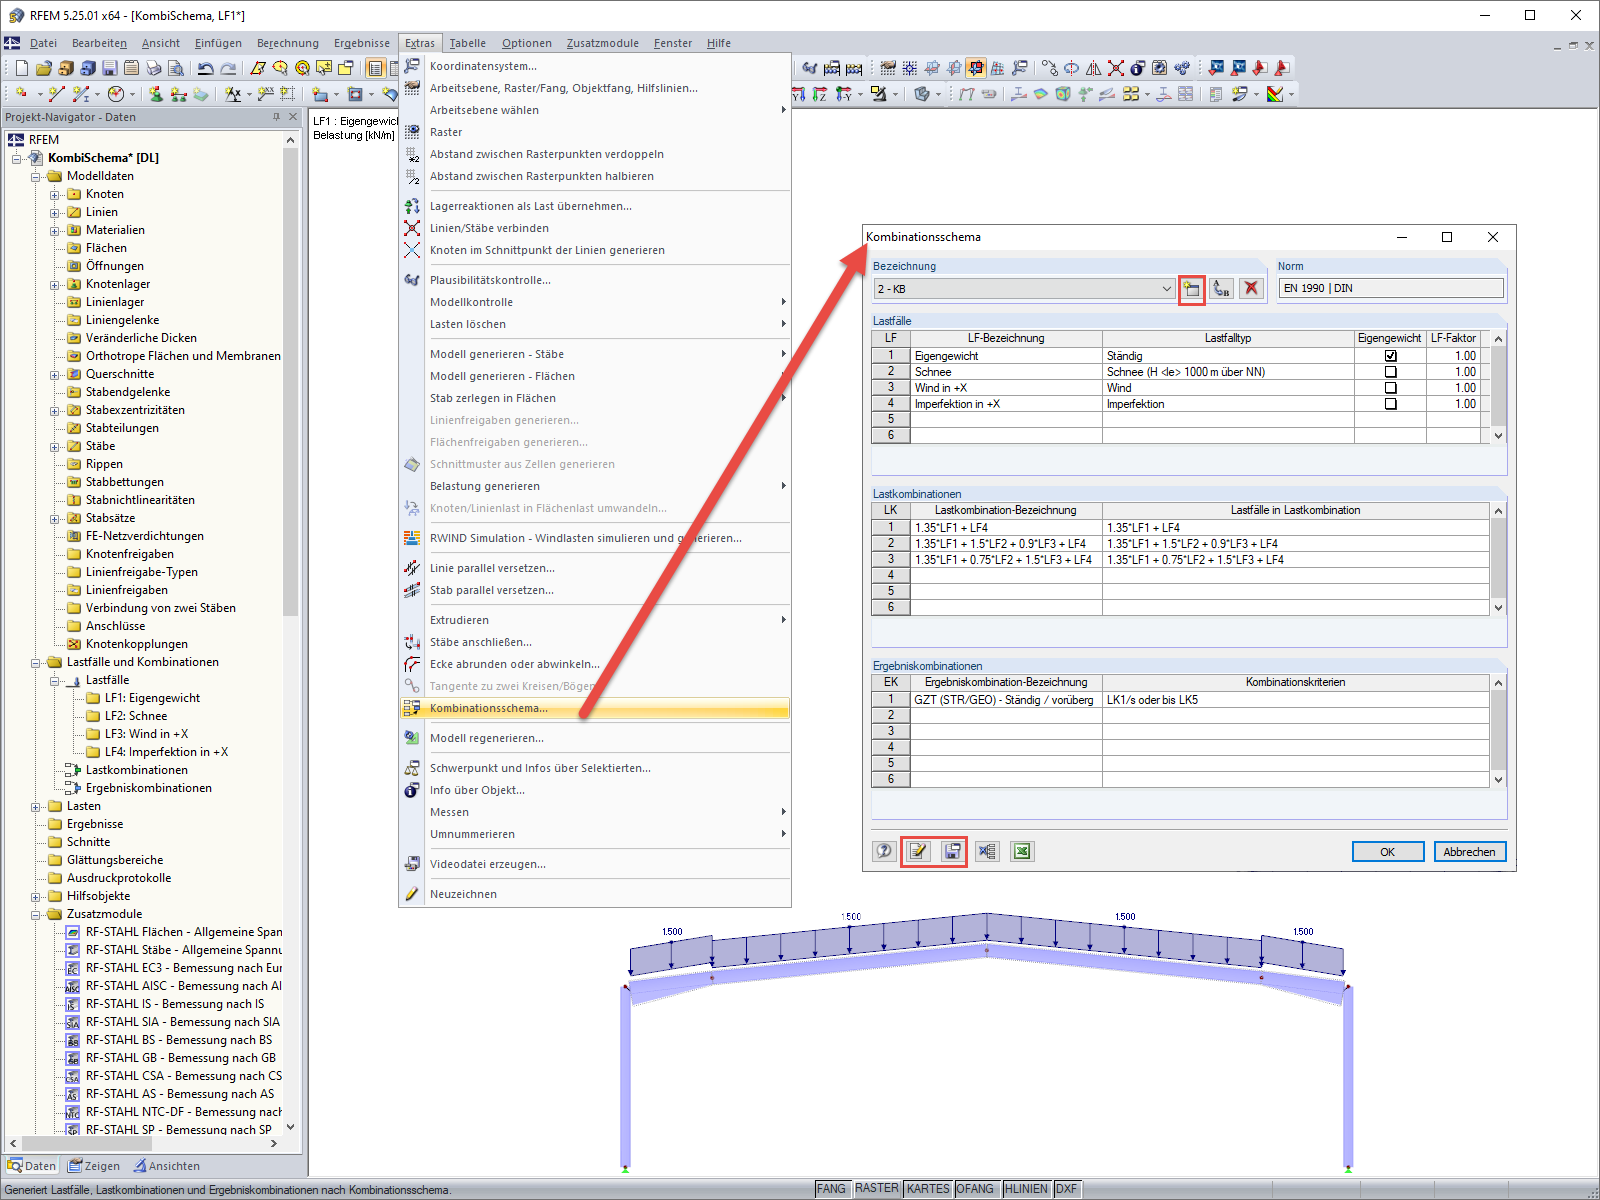Click the Projekt-Navigator vertical scrollbar
The height and width of the screenshot is (1200, 1600).
291,380
